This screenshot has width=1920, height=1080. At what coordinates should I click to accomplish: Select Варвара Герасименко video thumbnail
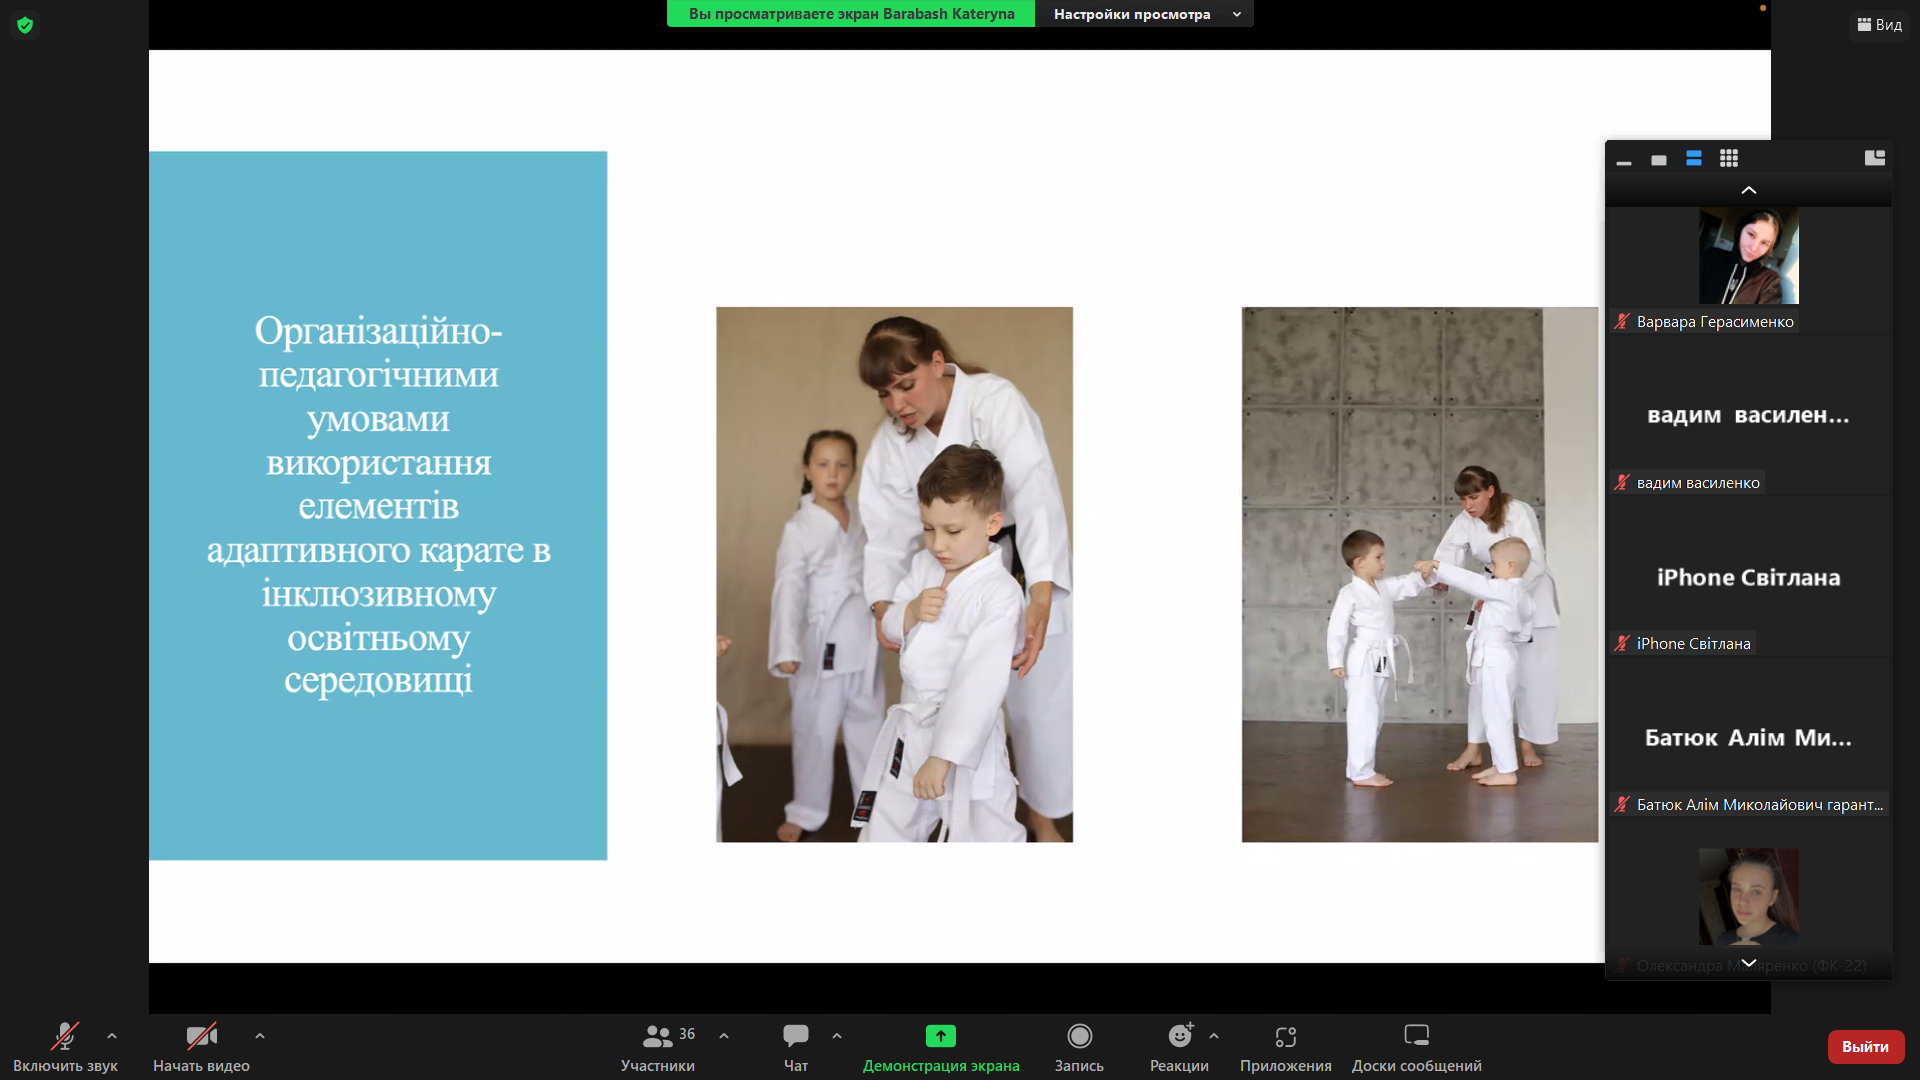click(1748, 256)
